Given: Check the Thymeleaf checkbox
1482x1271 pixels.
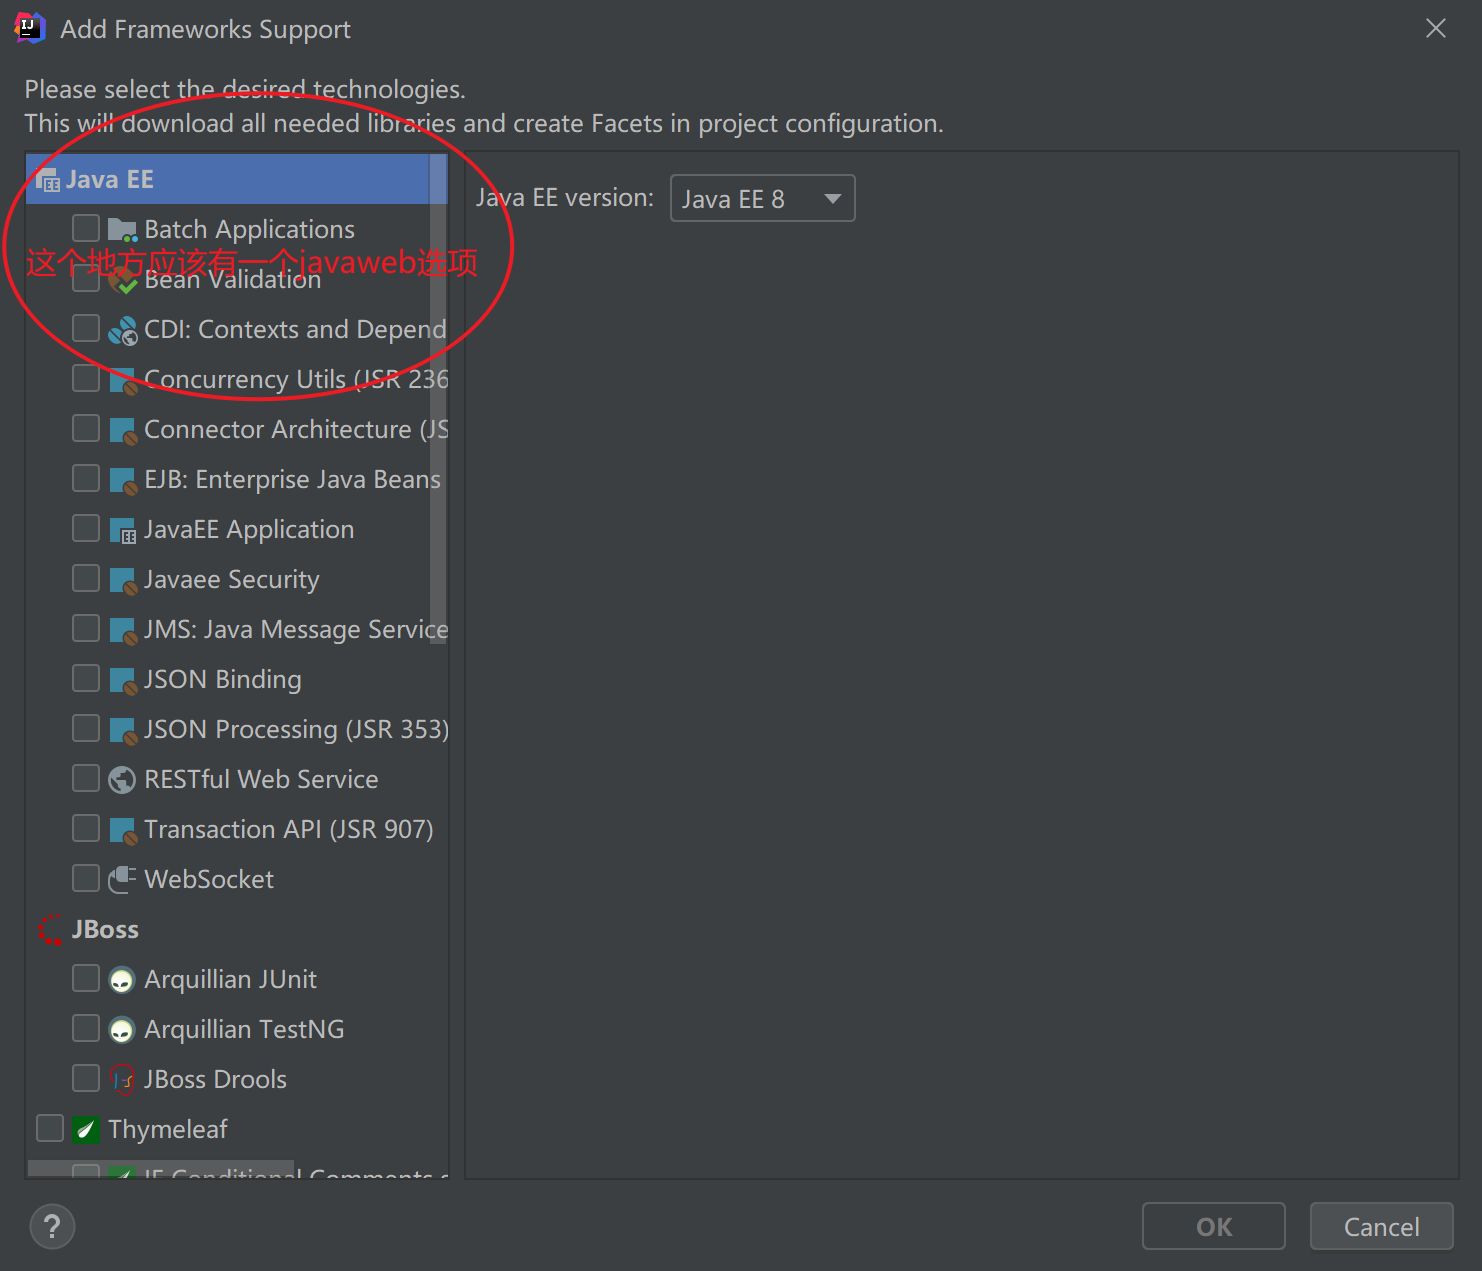Looking at the screenshot, I should coord(50,1128).
